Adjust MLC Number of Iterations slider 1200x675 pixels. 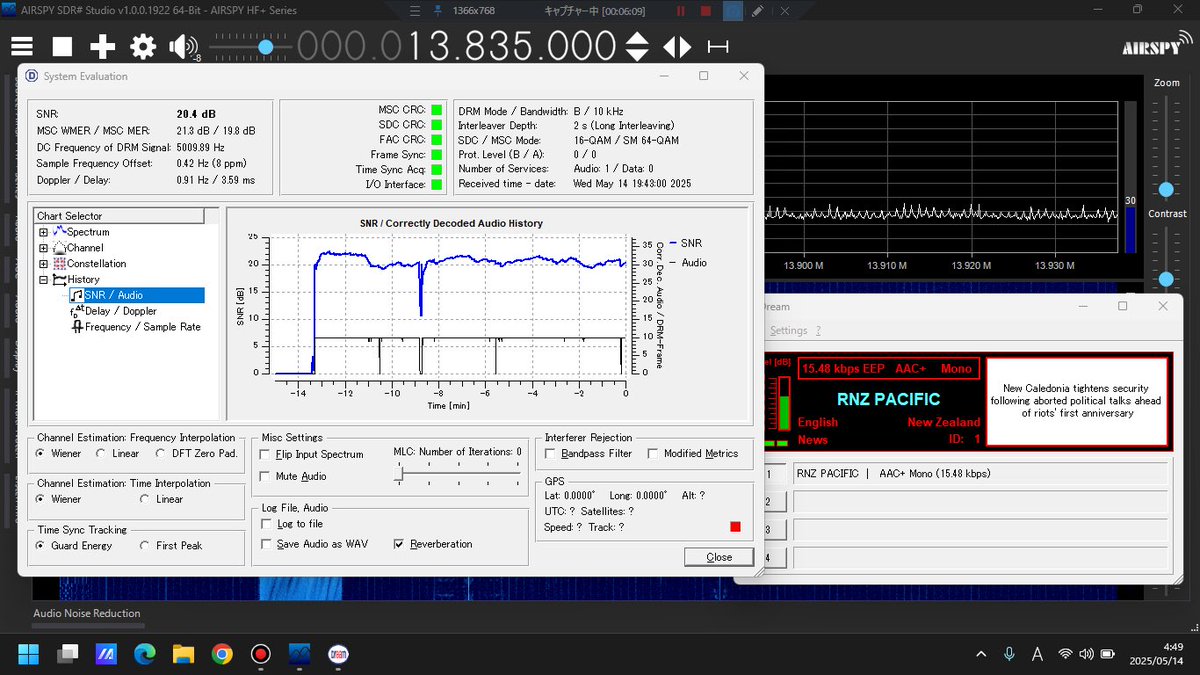tap(456, 476)
